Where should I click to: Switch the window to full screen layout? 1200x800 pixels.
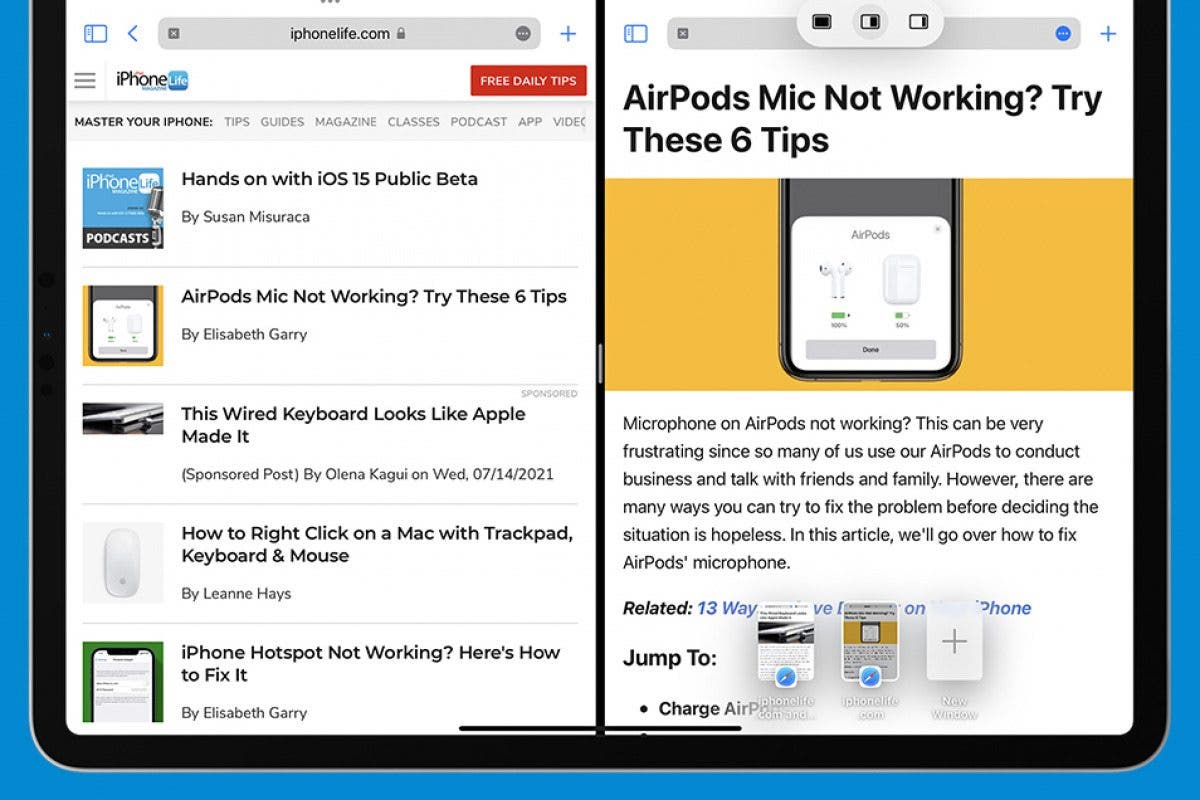tap(821, 20)
